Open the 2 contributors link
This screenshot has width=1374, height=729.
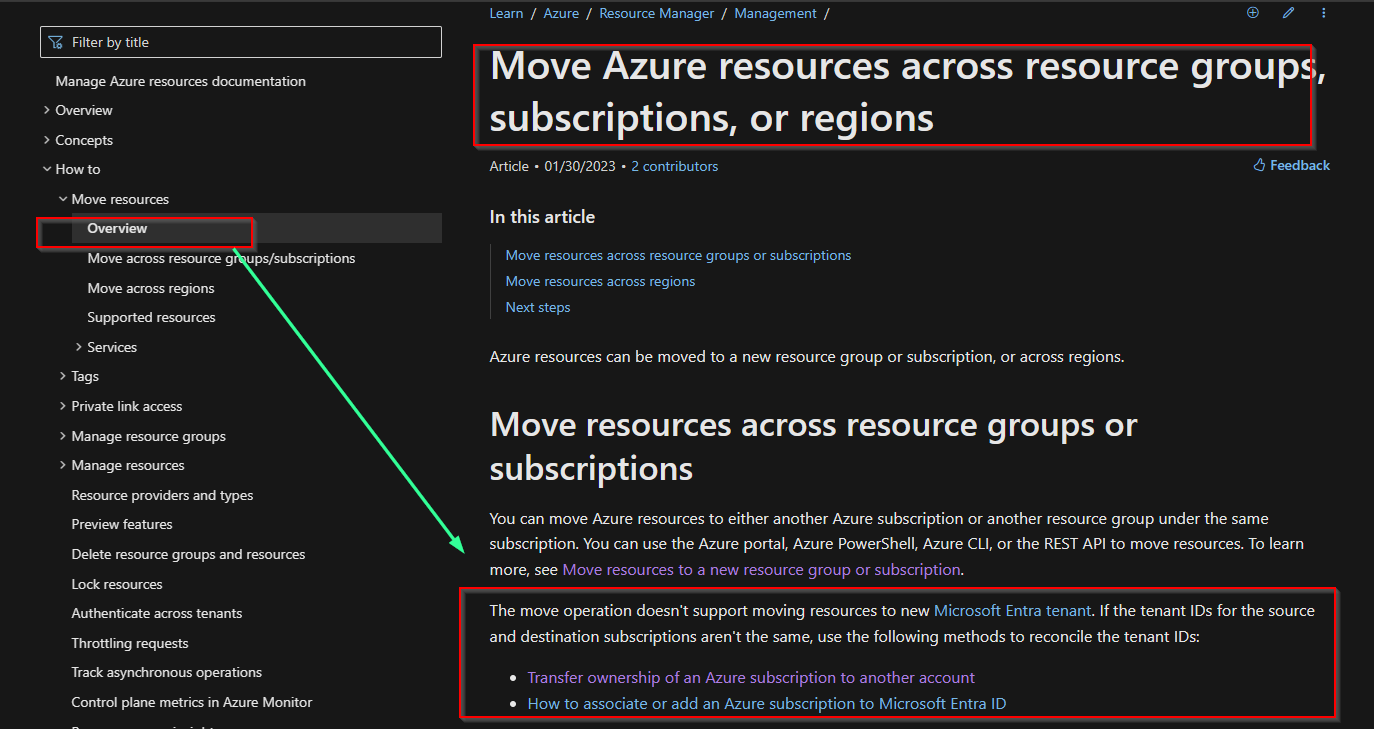tap(674, 165)
